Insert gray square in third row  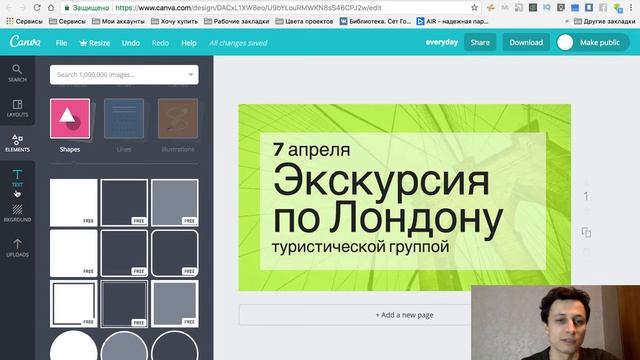coord(175,304)
